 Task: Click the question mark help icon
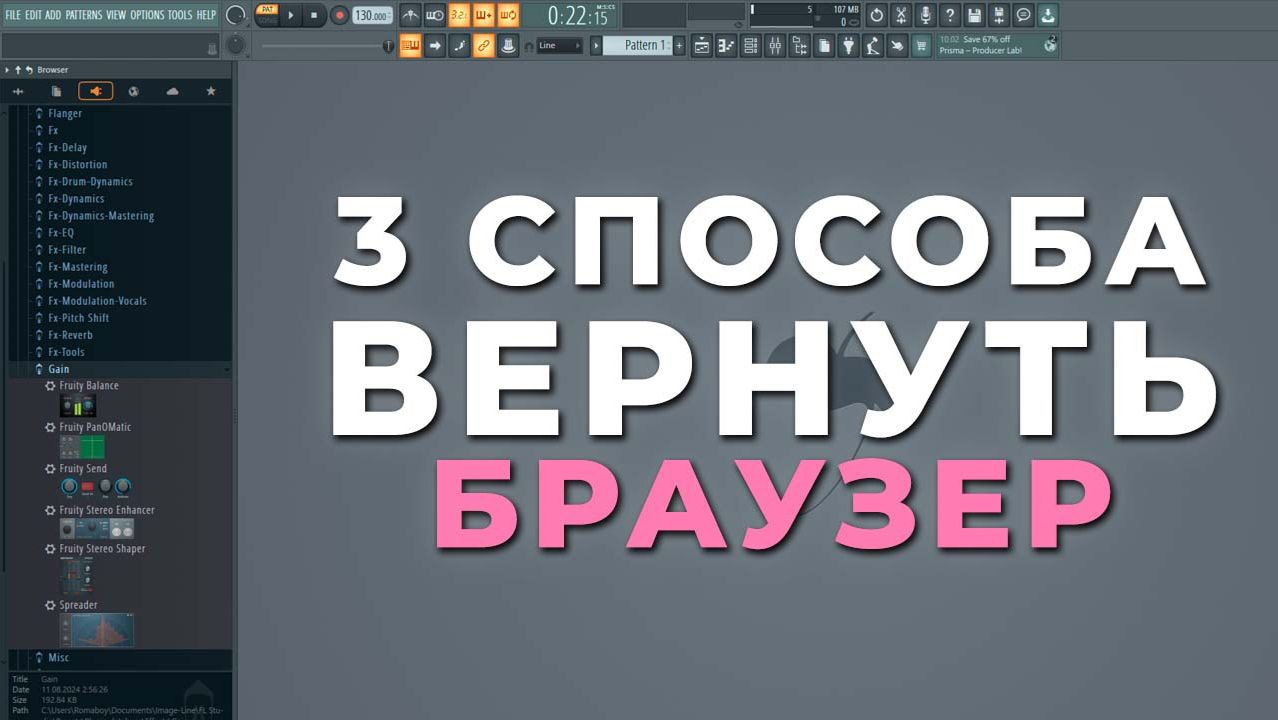950,15
